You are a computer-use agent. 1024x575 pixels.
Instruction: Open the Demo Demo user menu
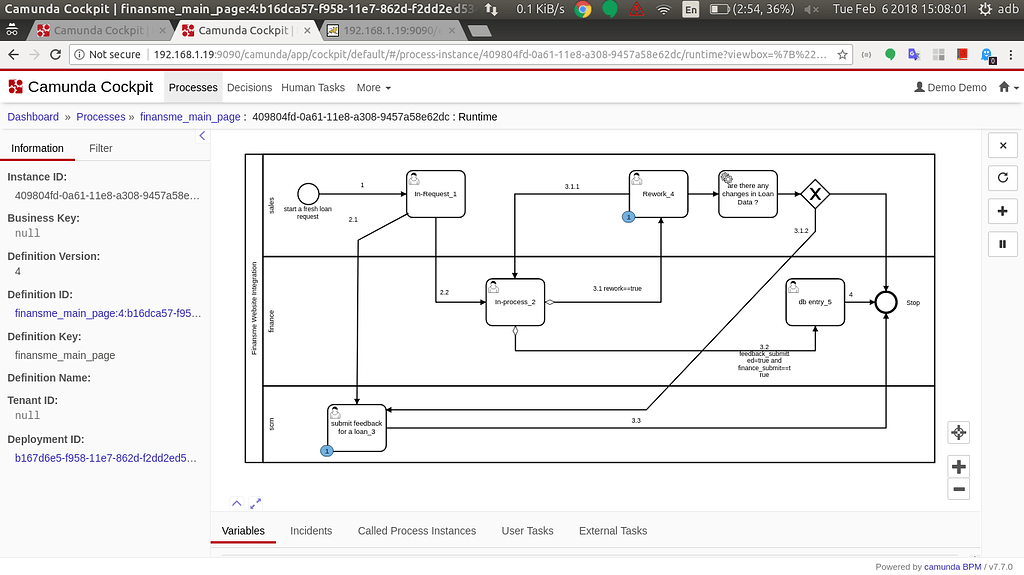950,88
